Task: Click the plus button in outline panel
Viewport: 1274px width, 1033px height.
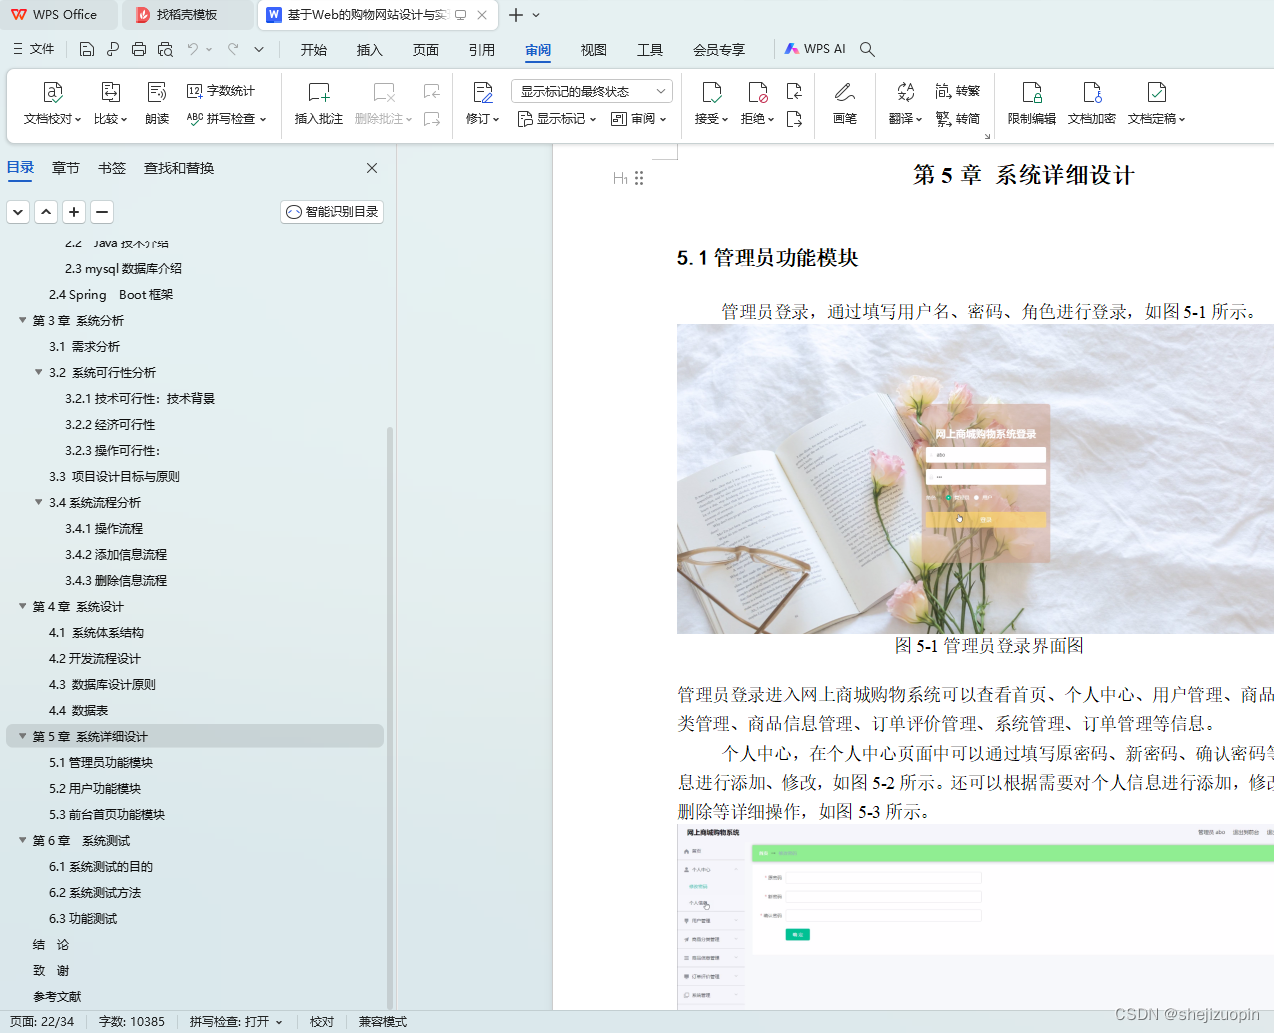Action: click(74, 212)
